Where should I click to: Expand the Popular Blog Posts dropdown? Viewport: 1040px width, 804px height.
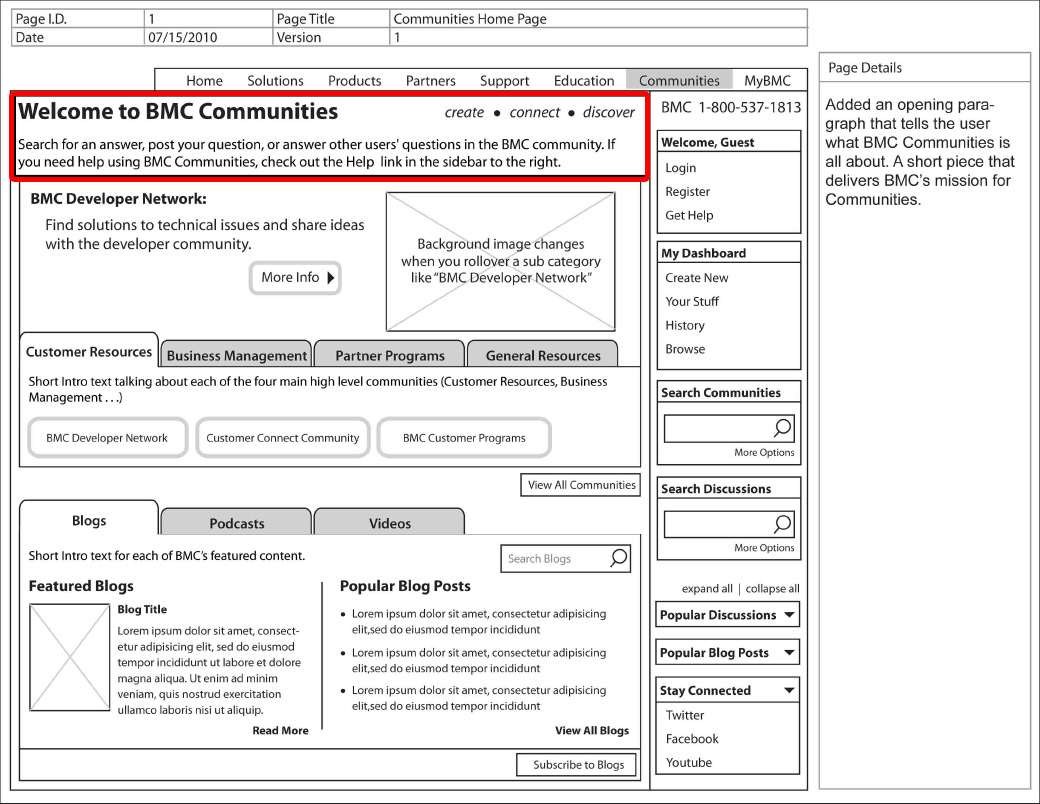point(790,653)
